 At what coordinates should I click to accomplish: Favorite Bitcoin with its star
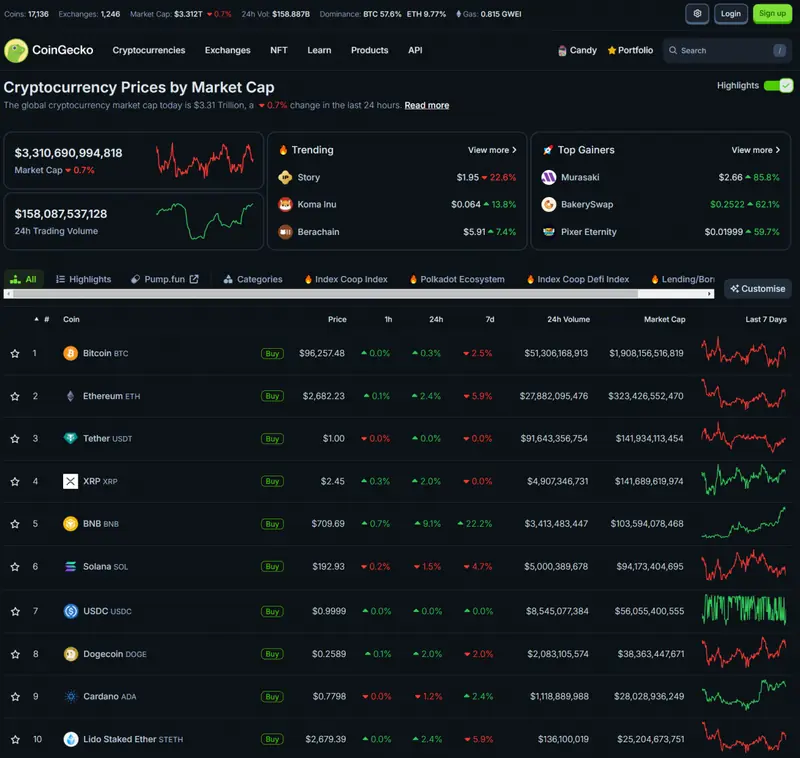click(x=15, y=353)
